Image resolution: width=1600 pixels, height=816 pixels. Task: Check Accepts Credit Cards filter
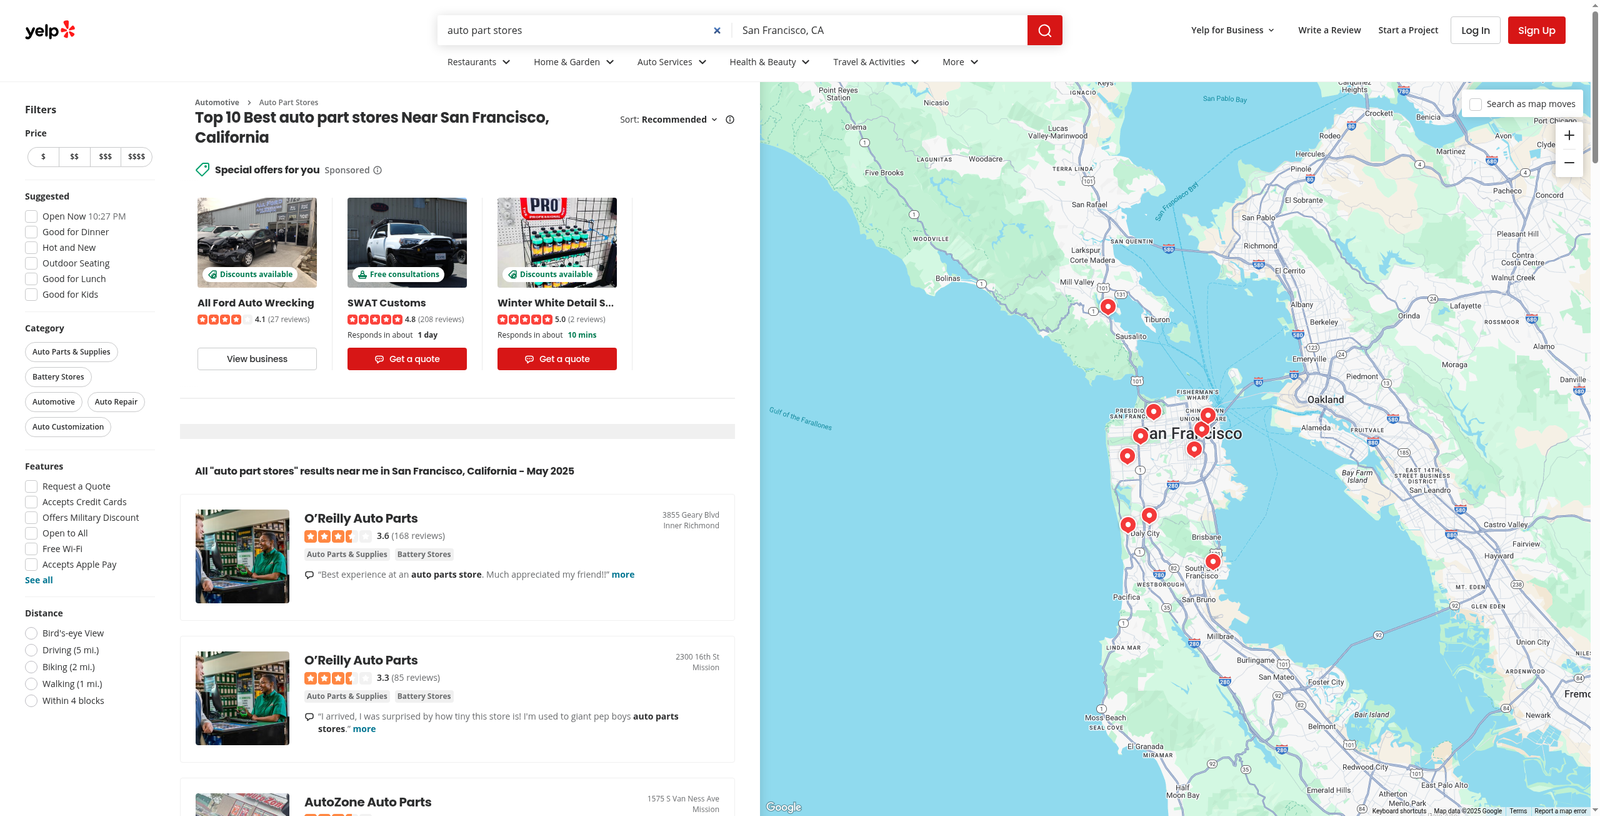click(31, 502)
